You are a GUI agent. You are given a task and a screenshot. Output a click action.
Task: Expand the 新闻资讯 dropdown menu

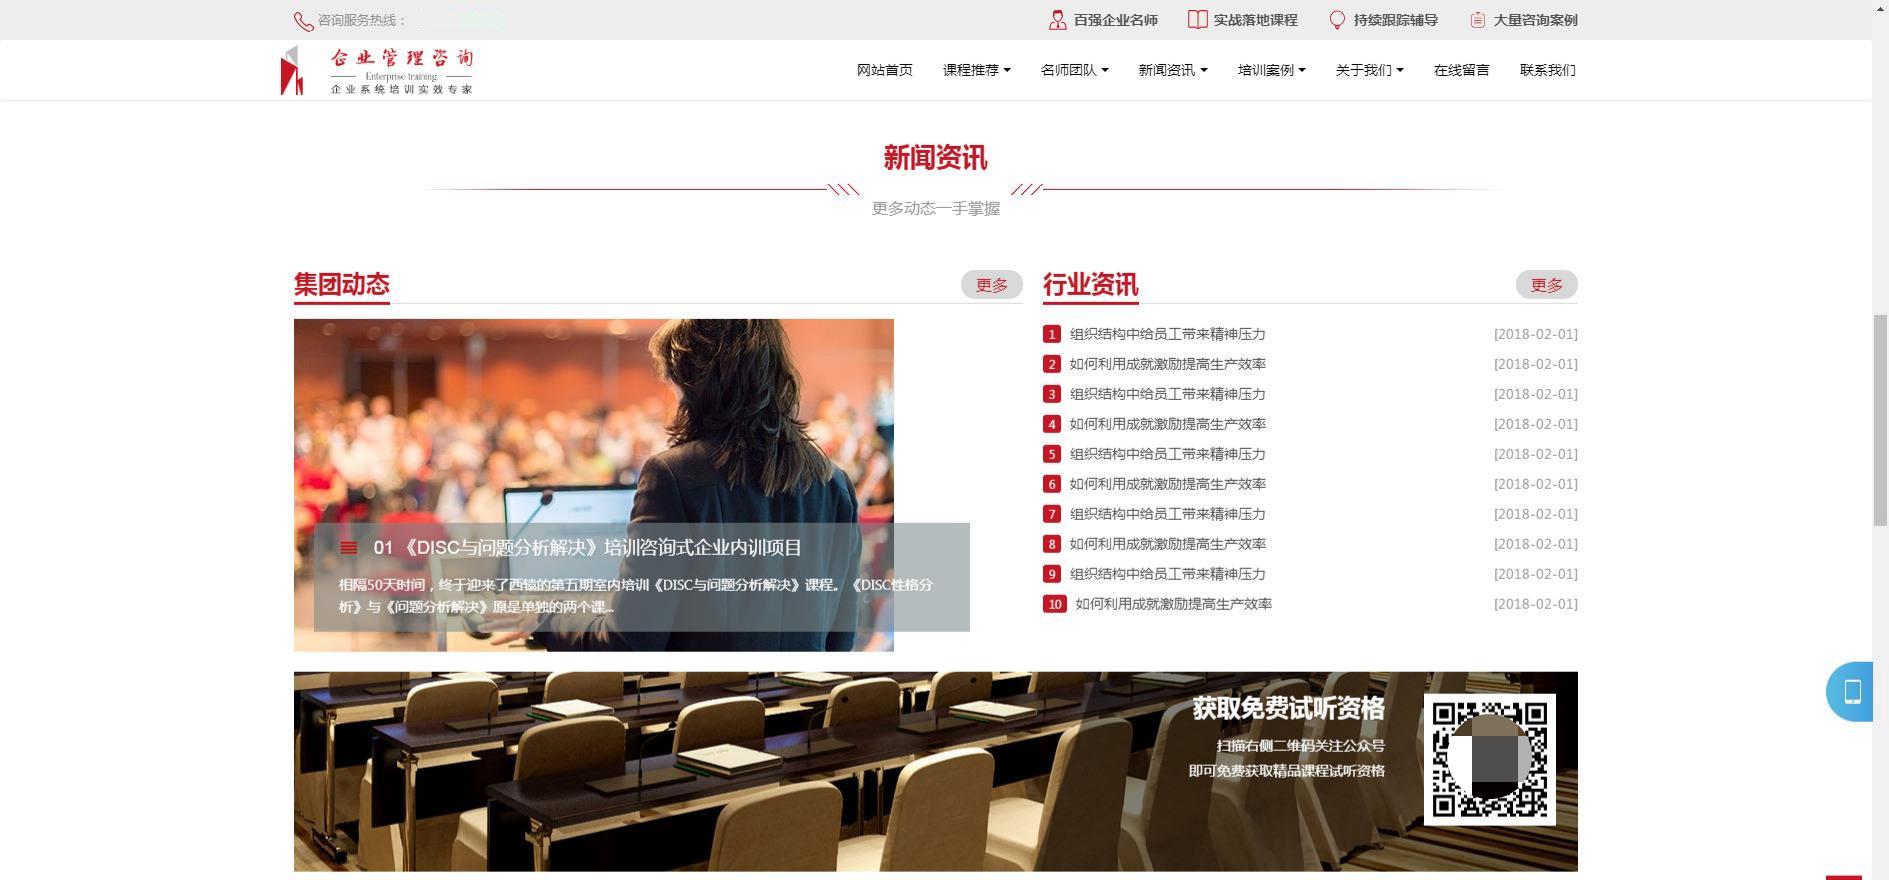pyautogui.click(x=1172, y=70)
